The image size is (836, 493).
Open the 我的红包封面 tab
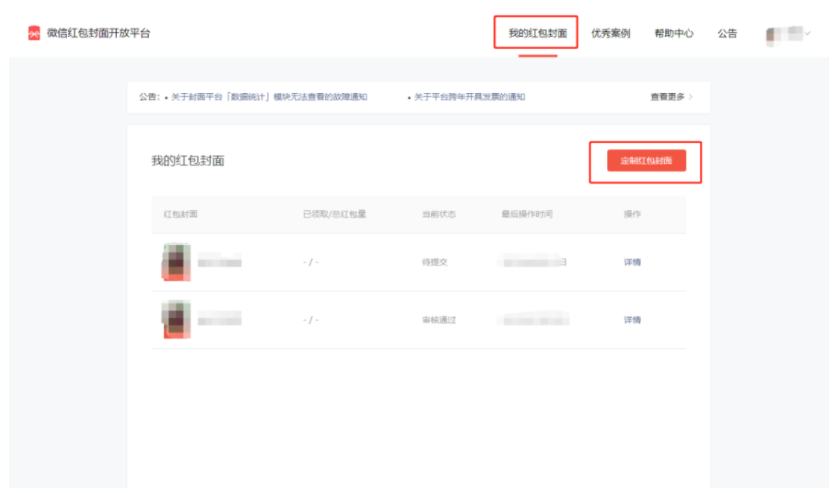537,33
